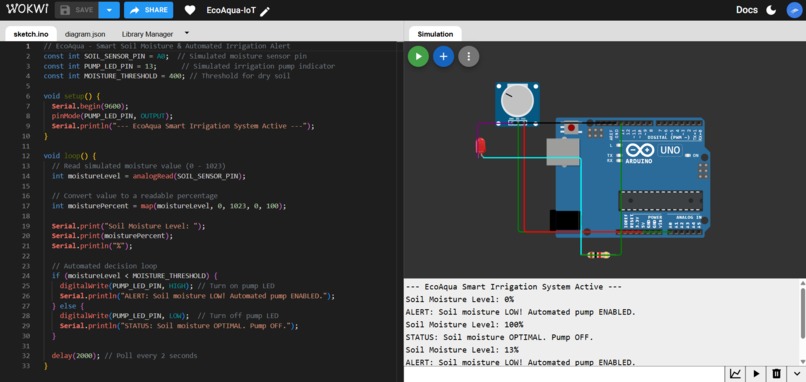806x382 pixels.
Task: Click the Arduino power jack
Action: tap(564, 220)
